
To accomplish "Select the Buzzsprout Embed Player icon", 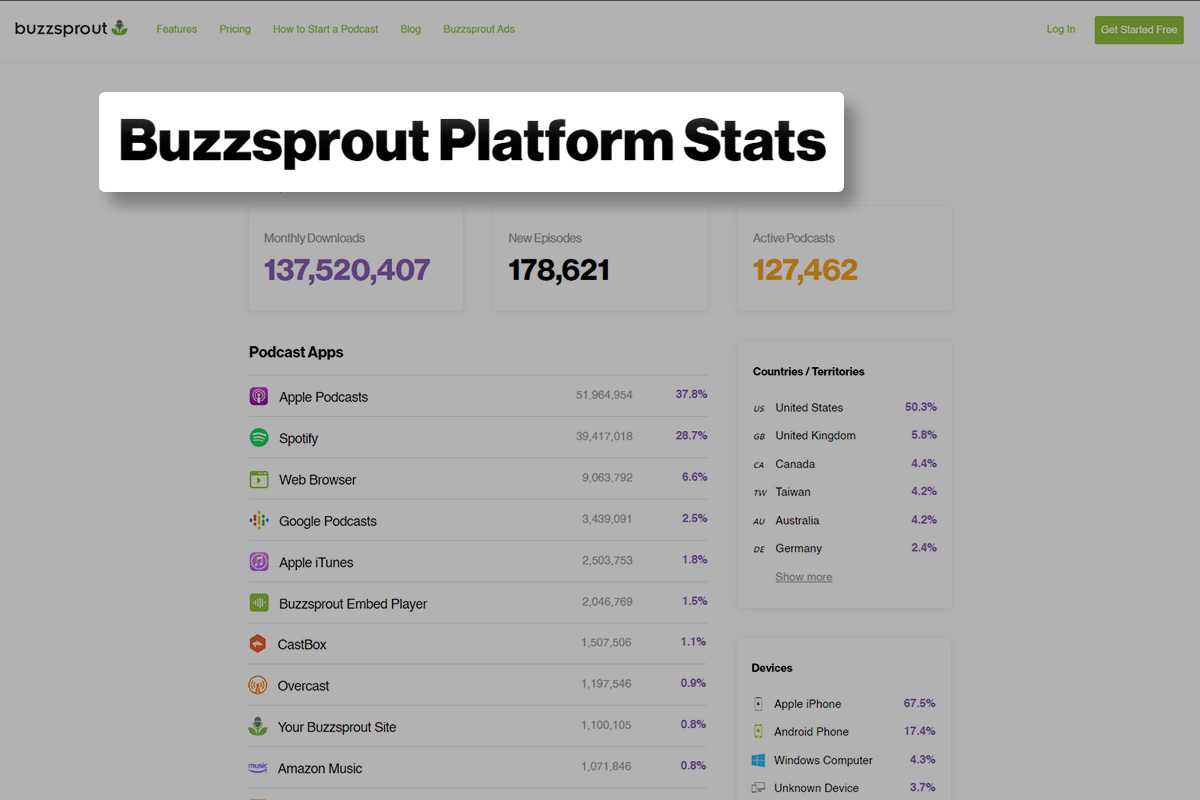I will click(x=258, y=603).
